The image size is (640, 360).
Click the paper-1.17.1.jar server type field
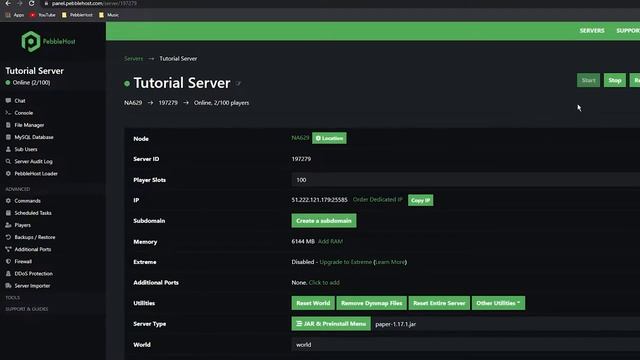[x=505, y=324]
